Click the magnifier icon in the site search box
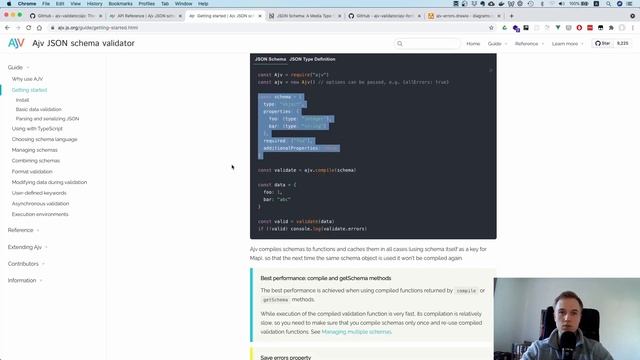 click(400, 44)
